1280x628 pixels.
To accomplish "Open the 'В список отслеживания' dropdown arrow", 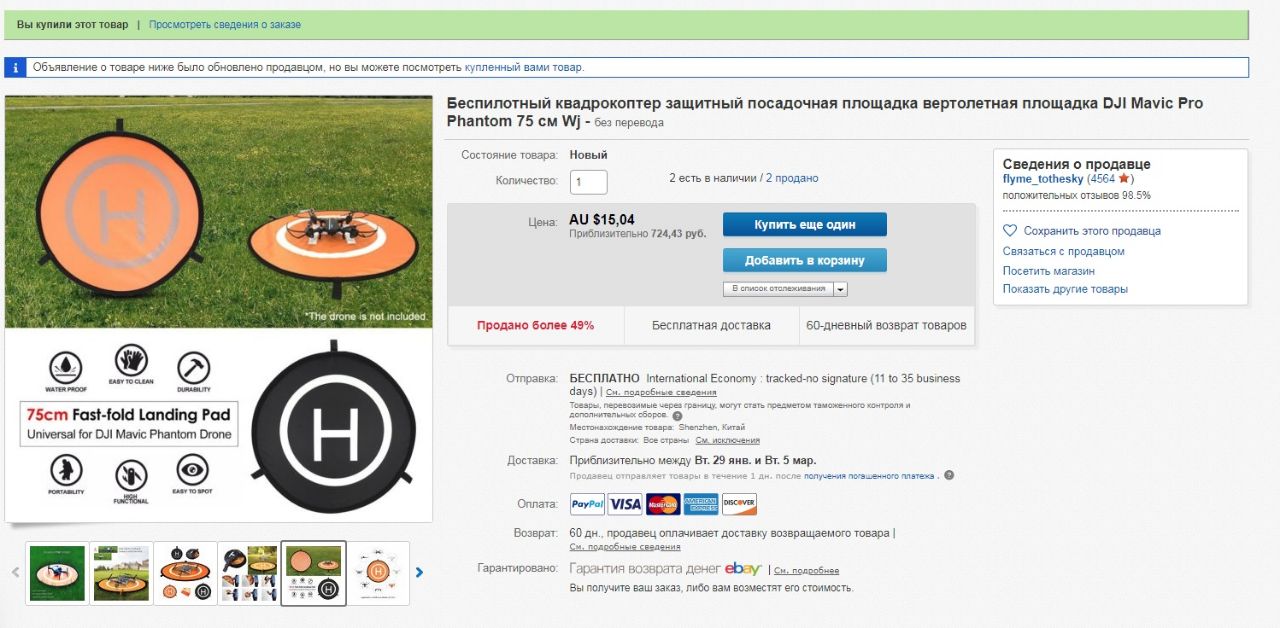I will click(840, 289).
